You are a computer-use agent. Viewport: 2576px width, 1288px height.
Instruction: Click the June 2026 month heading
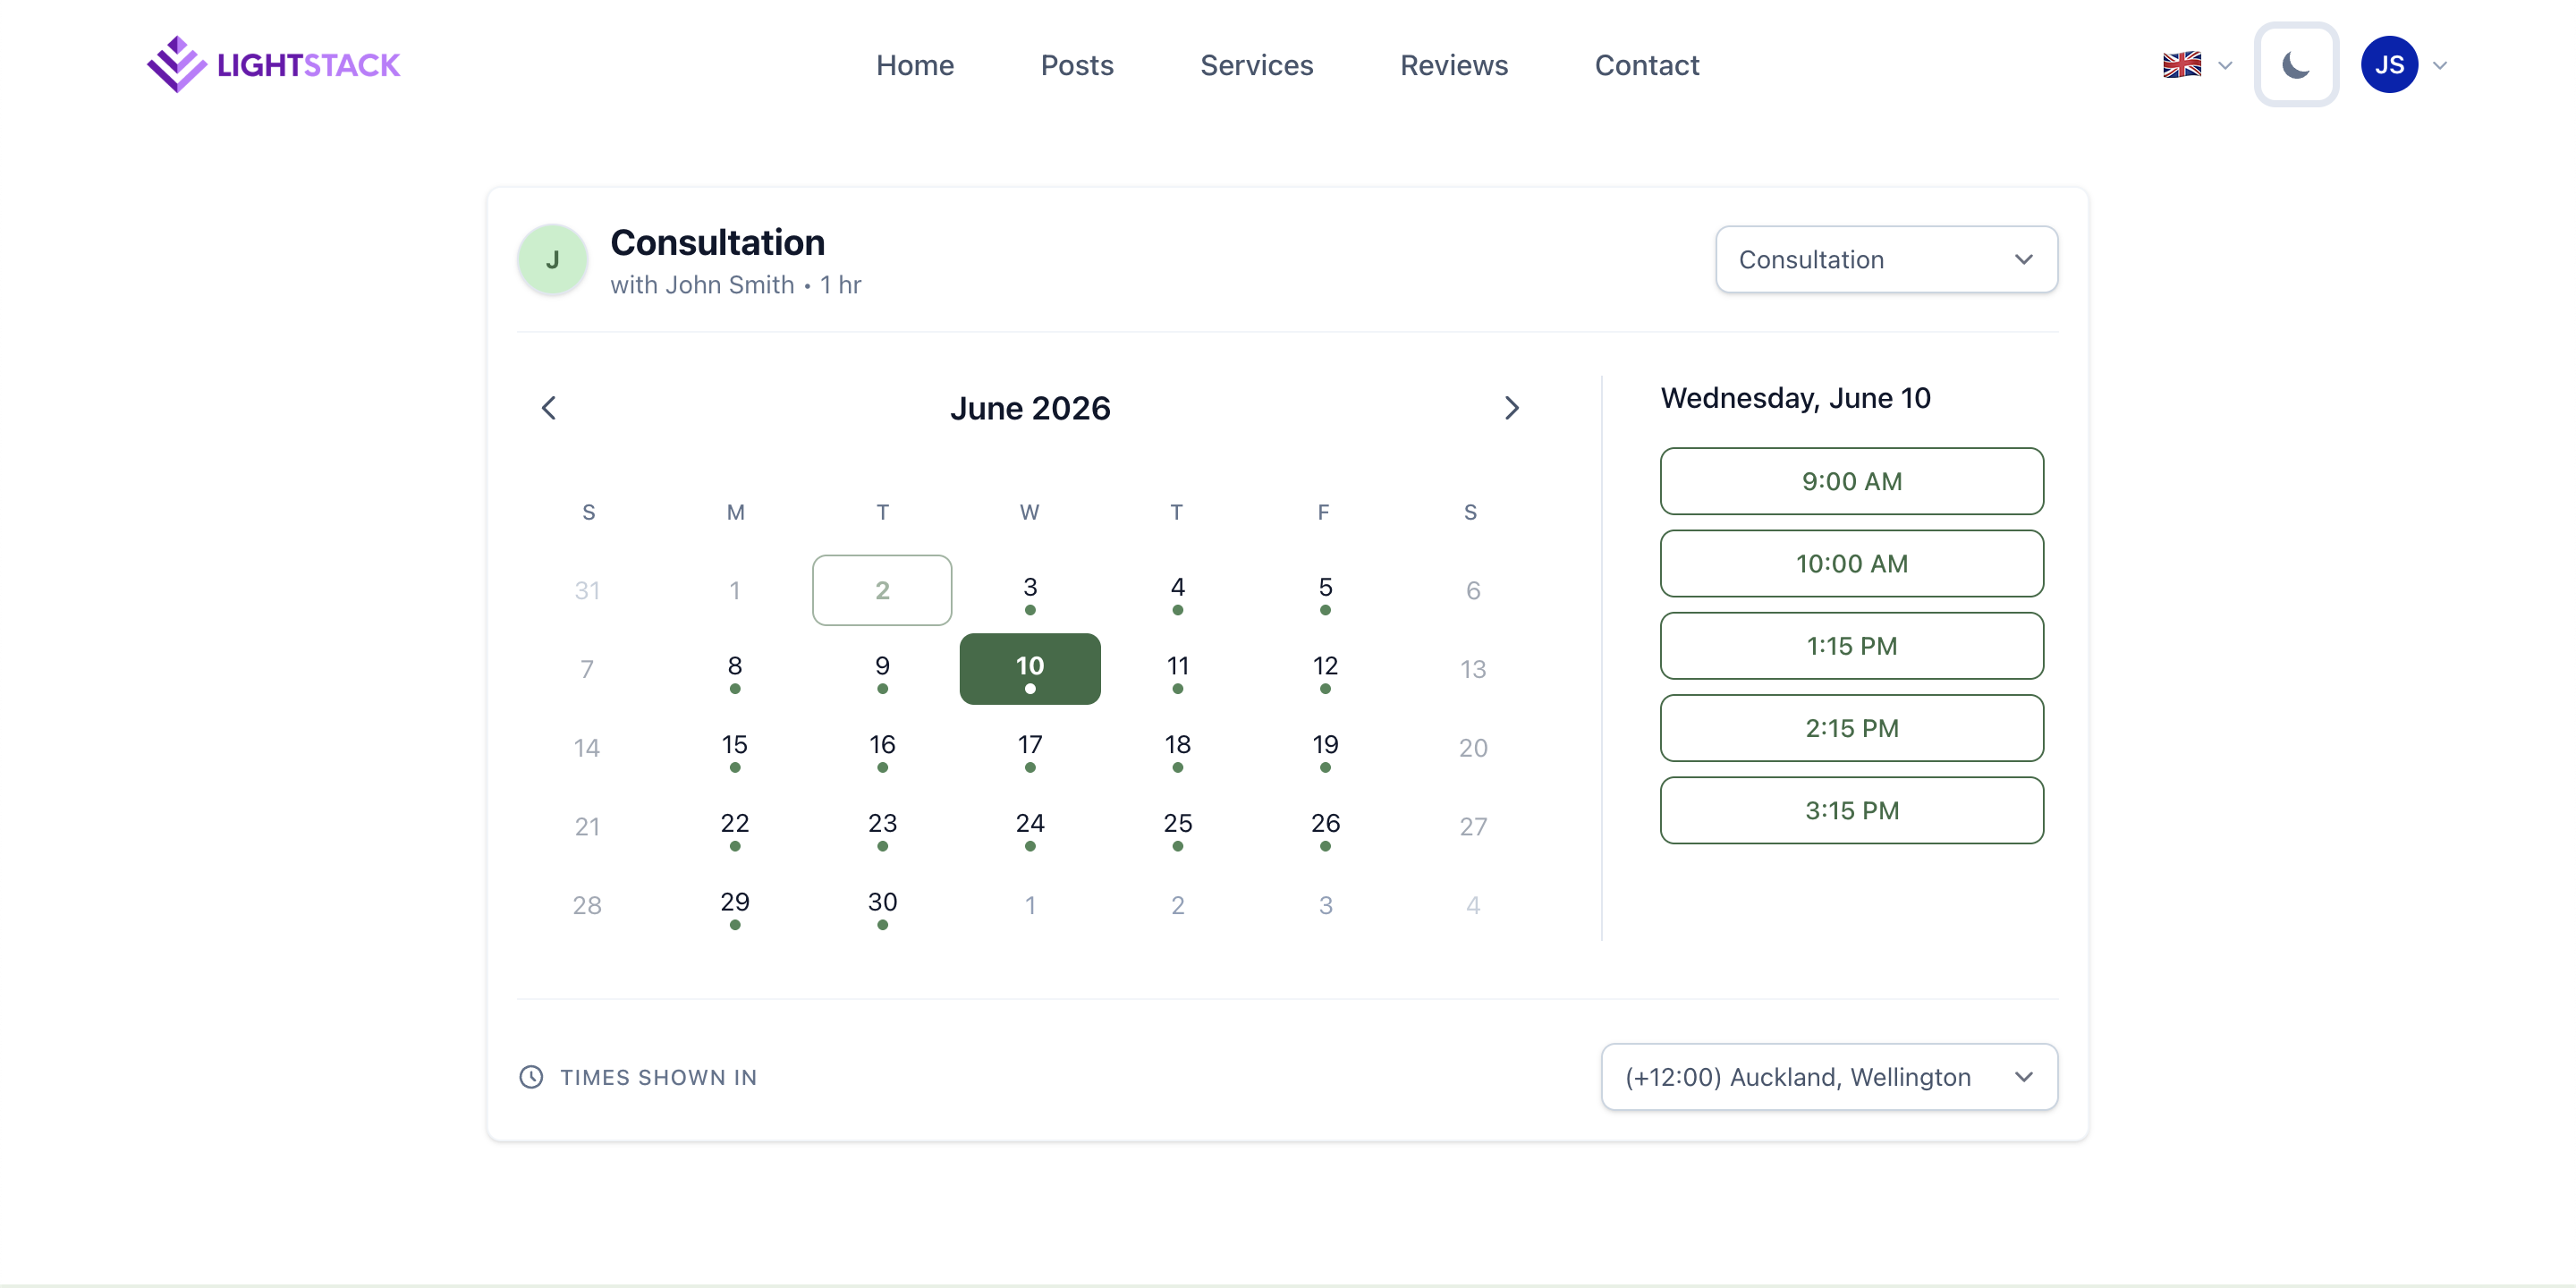pyautogui.click(x=1030, y=408)
